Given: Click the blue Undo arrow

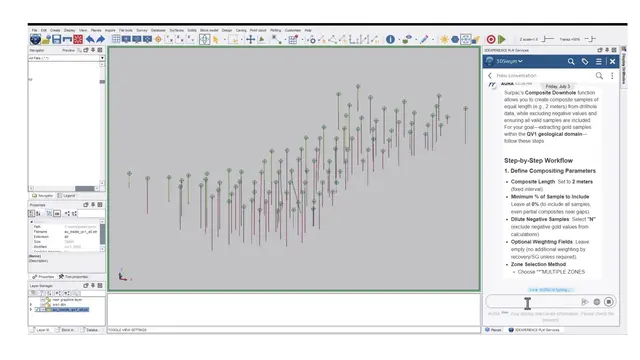Looking at the screenshot, I should 90,39.
